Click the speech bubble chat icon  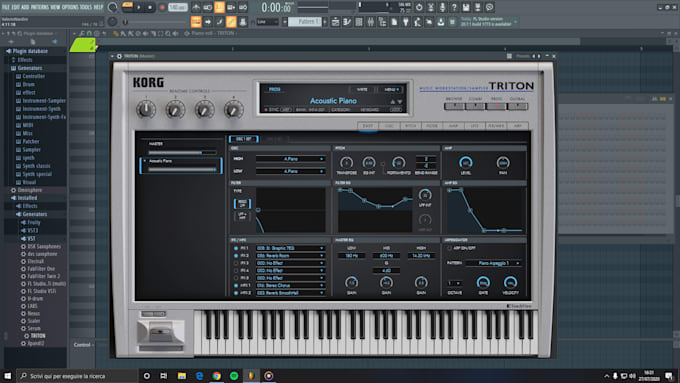(x=489, y=7)
